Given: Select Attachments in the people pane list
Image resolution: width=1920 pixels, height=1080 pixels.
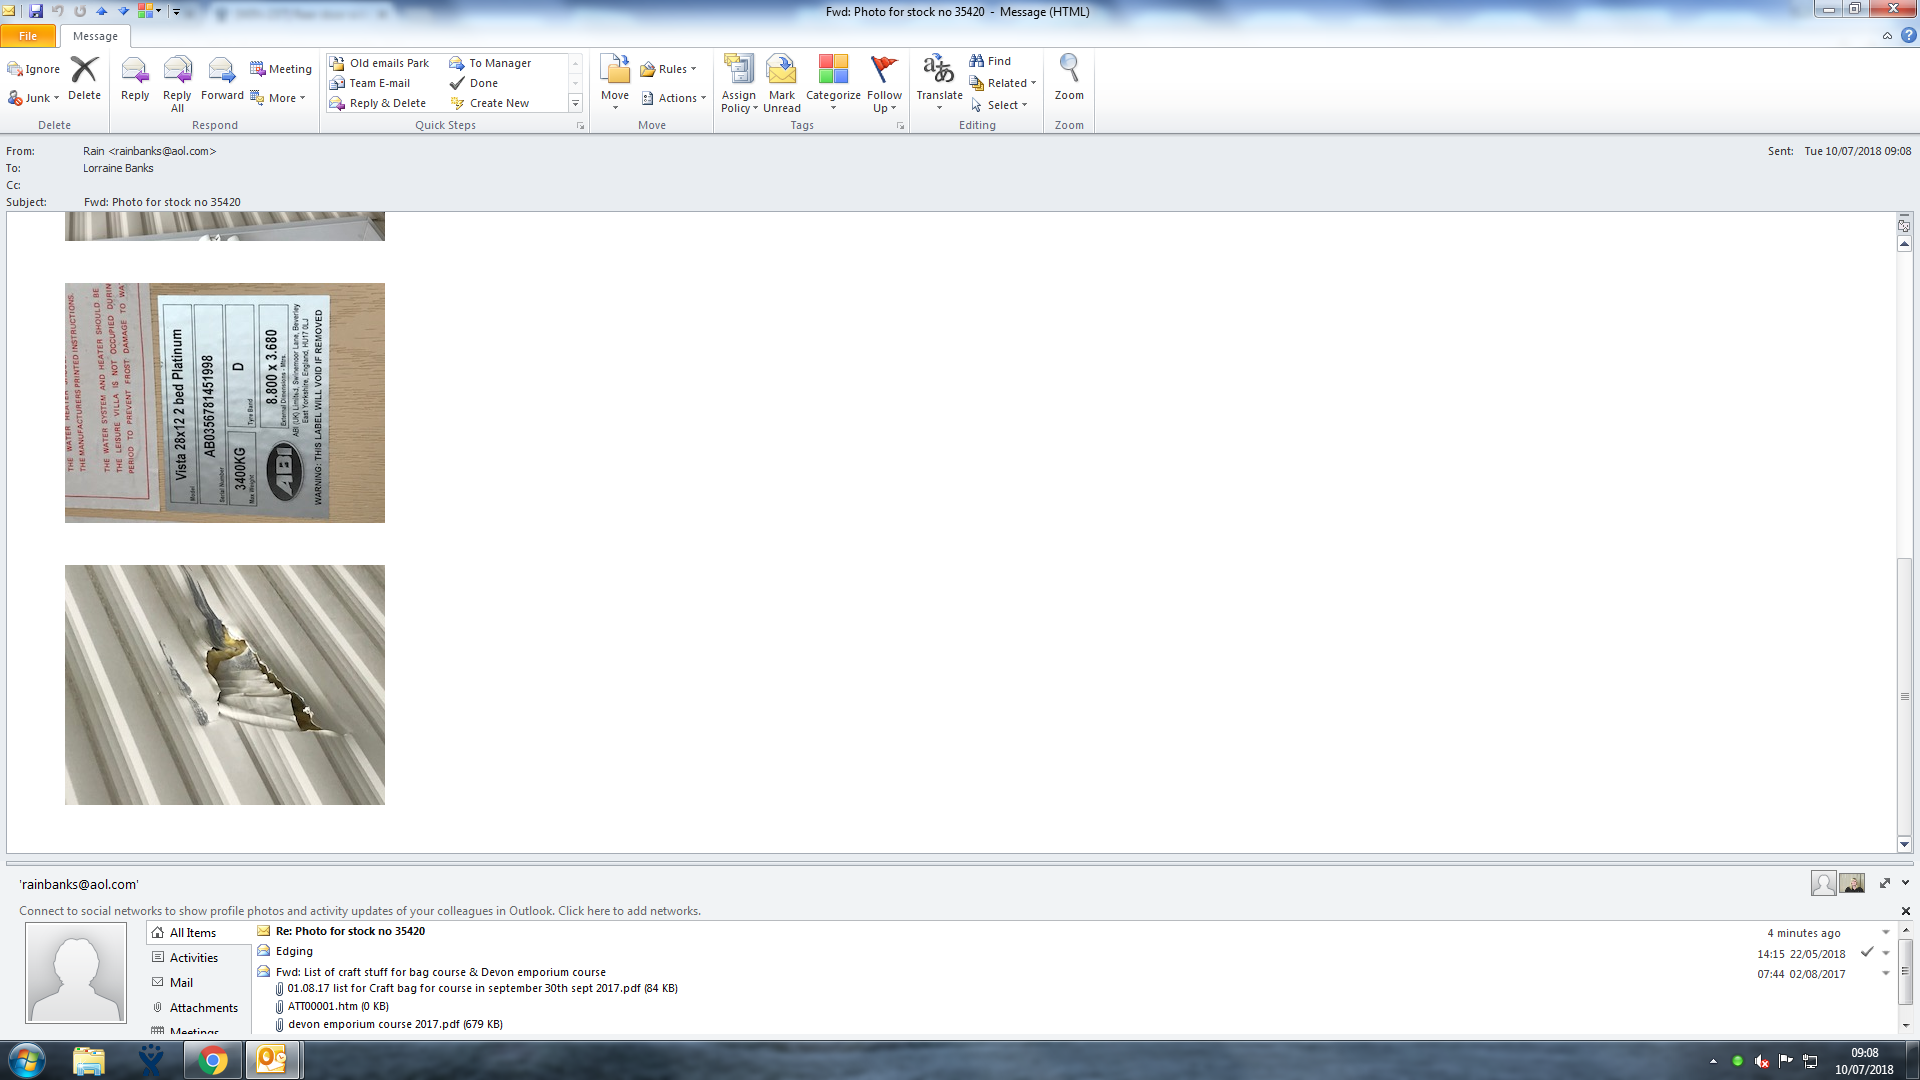Looking at the screenshot, I should click(x=203, y=1007).
